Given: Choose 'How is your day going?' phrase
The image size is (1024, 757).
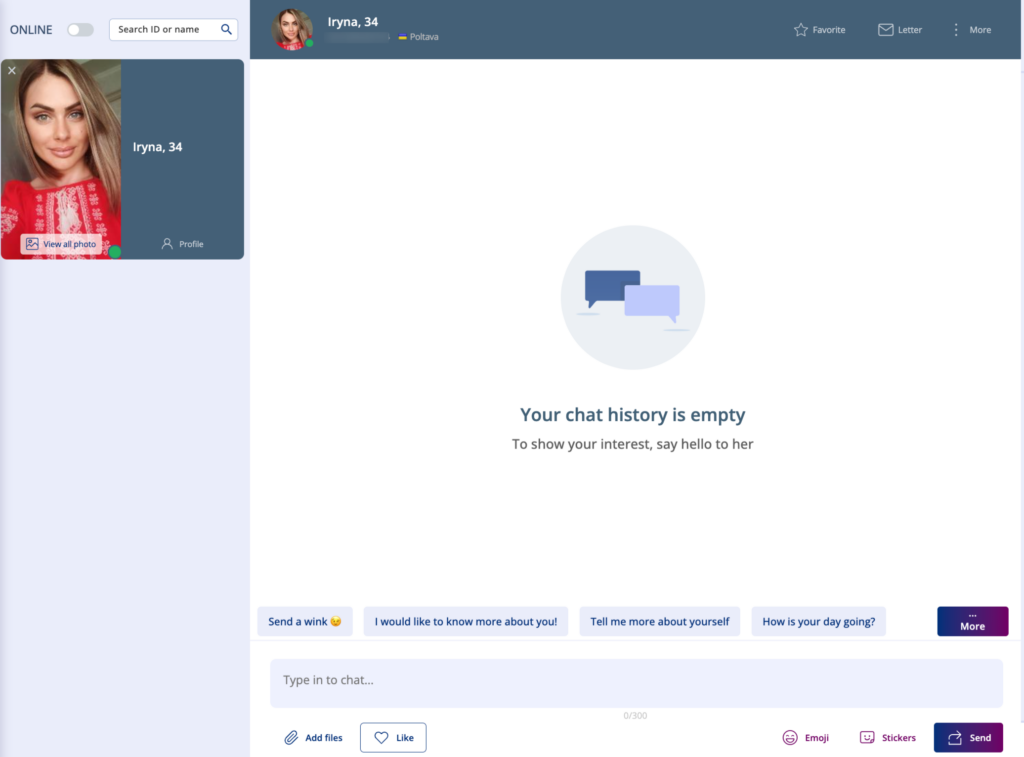Looking at the screenshot, I should (x=818, y=621).
